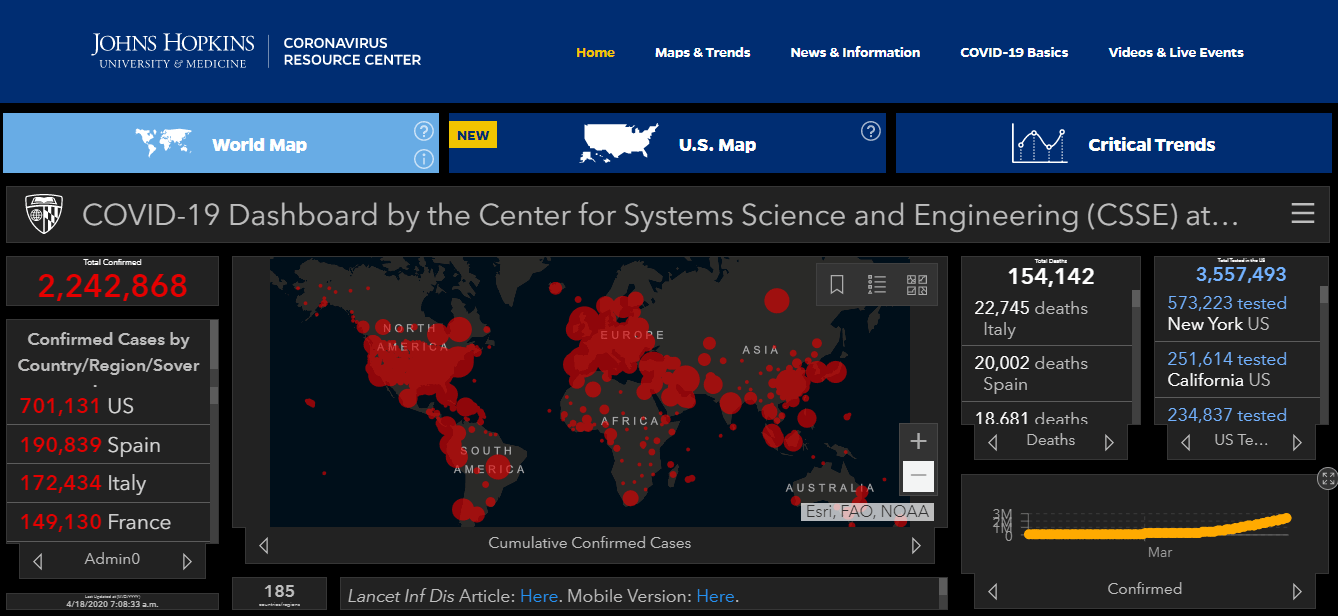Open the Maps & Trends menu

pyautogui.click(x=702, y=52)
